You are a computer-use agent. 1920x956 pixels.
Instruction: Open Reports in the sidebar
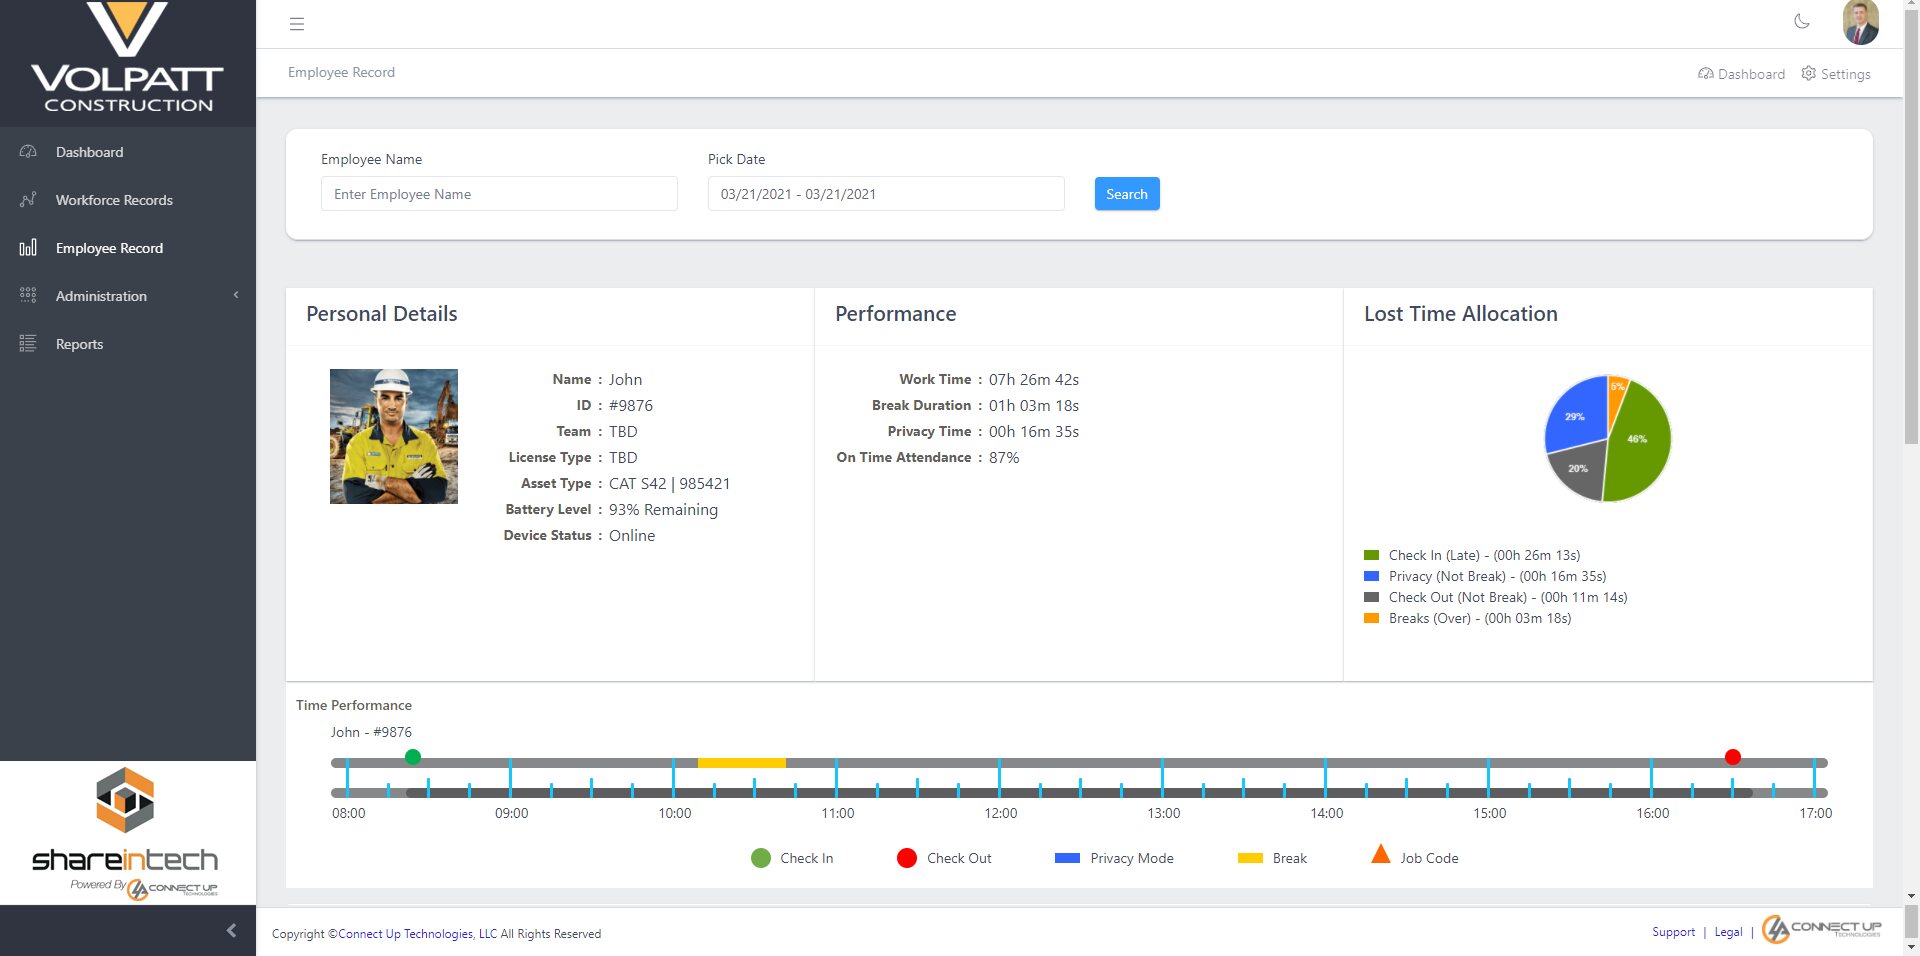tap(128, 344)
